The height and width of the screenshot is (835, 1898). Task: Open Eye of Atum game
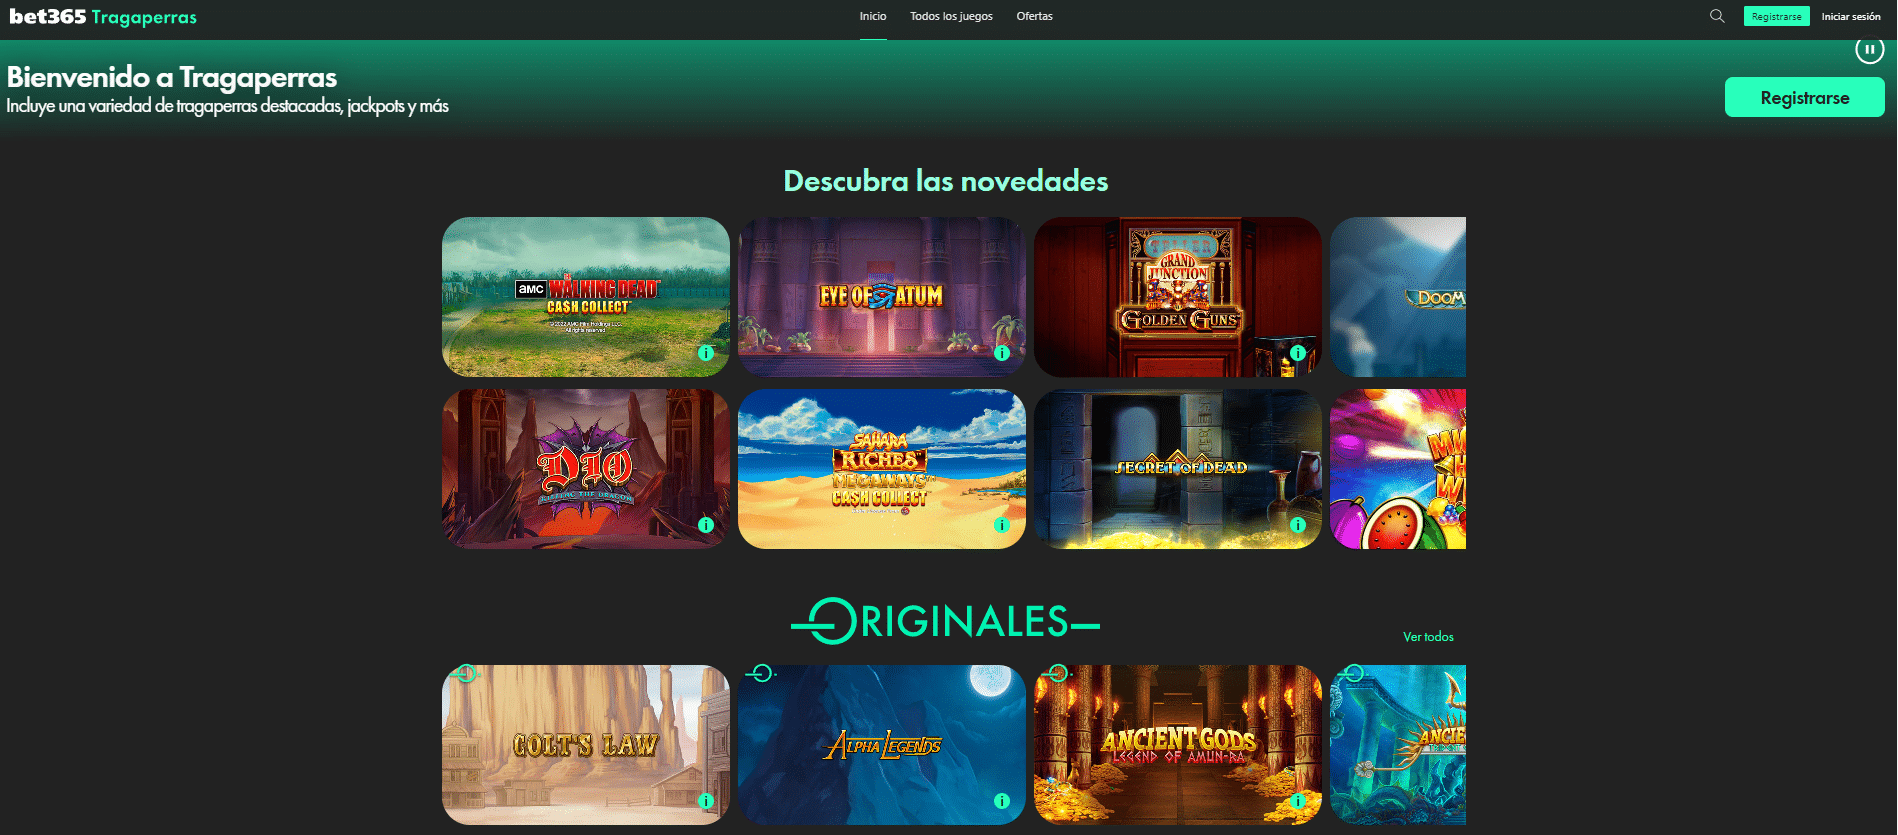[882, 297]
